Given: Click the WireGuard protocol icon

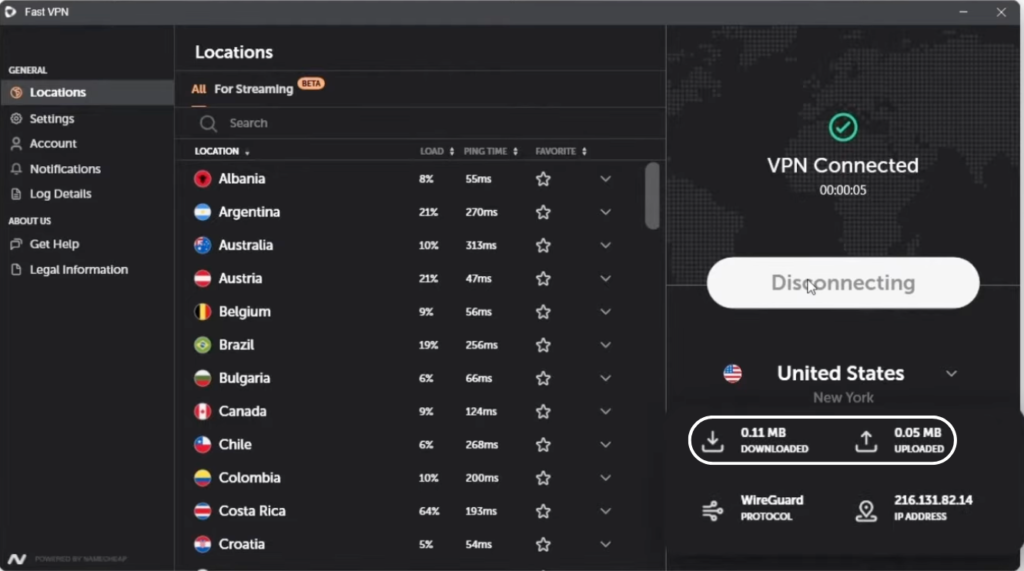Looking at the screenshot, I should point(712,510).
